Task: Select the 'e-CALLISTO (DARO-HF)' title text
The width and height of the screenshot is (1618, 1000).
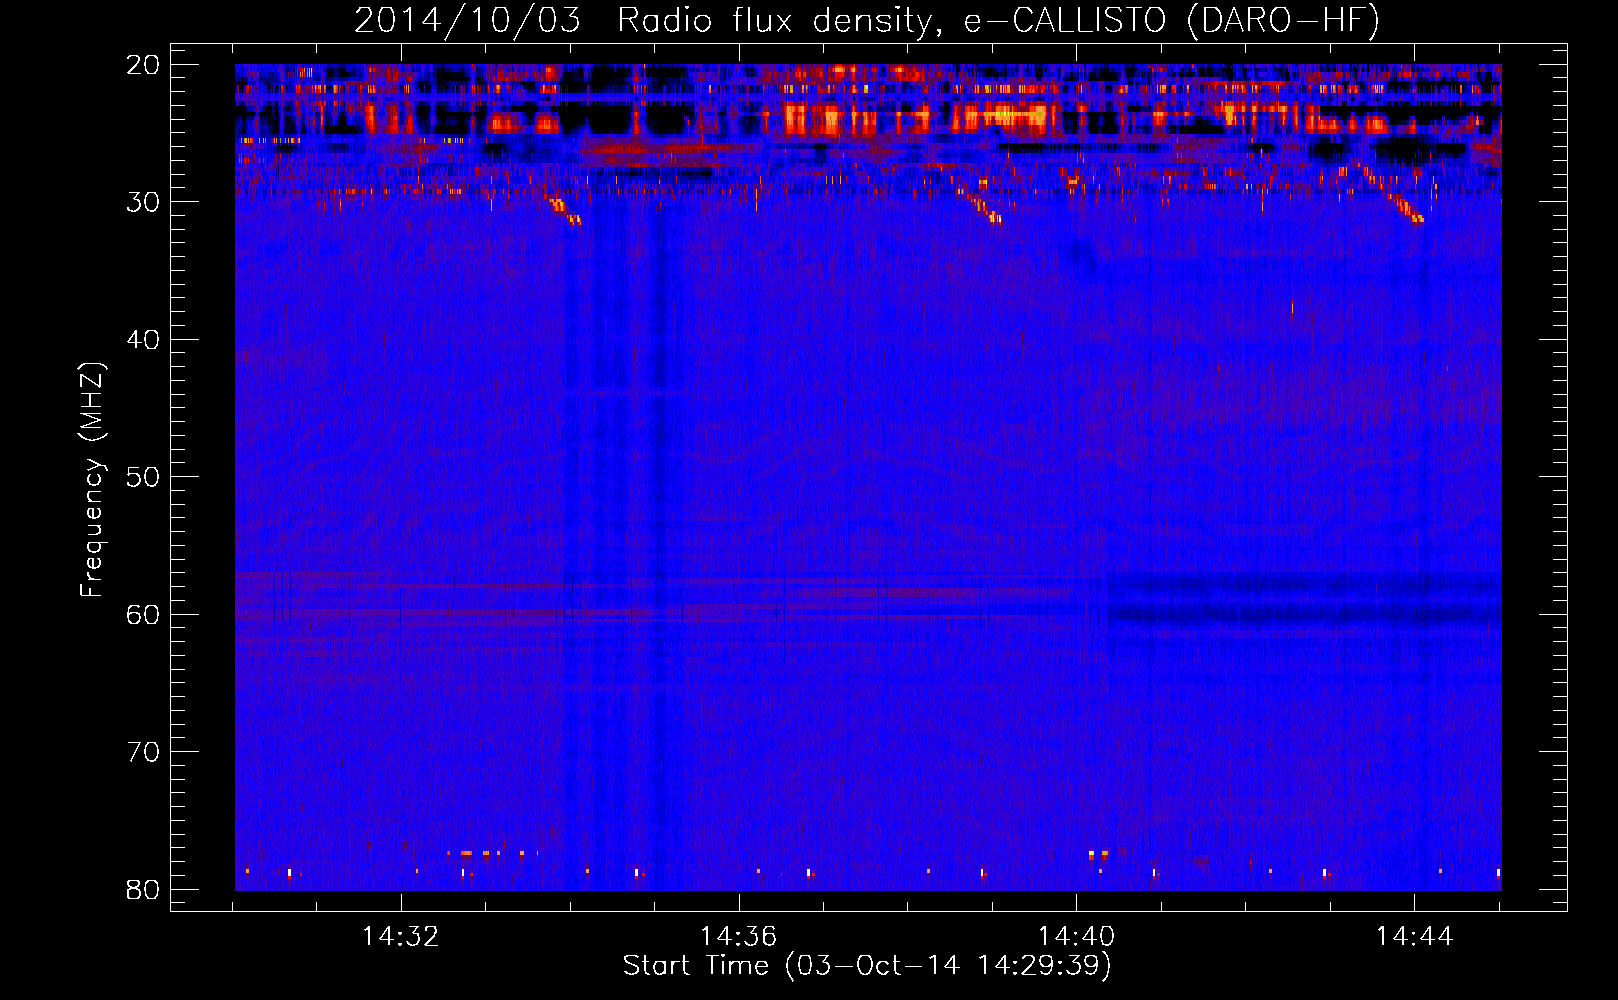Action: (x=1171, y=21)
